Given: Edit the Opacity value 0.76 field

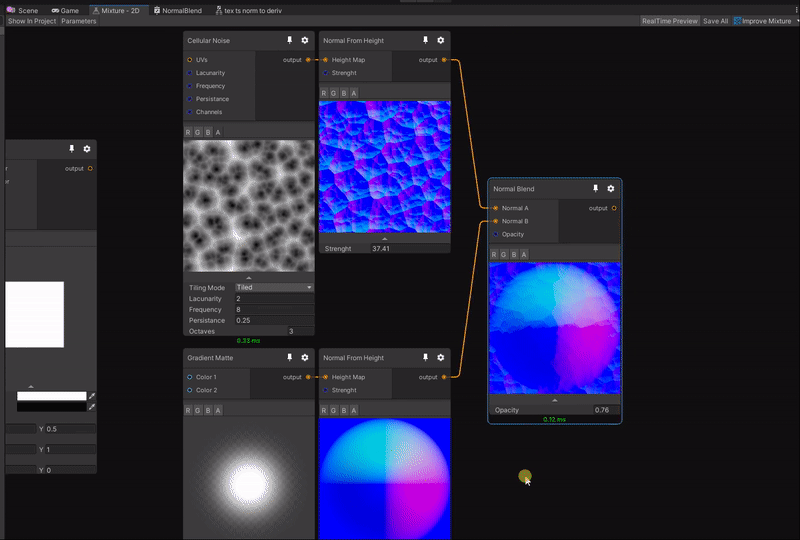Looking at the screenshot, I should pos(607,410).
